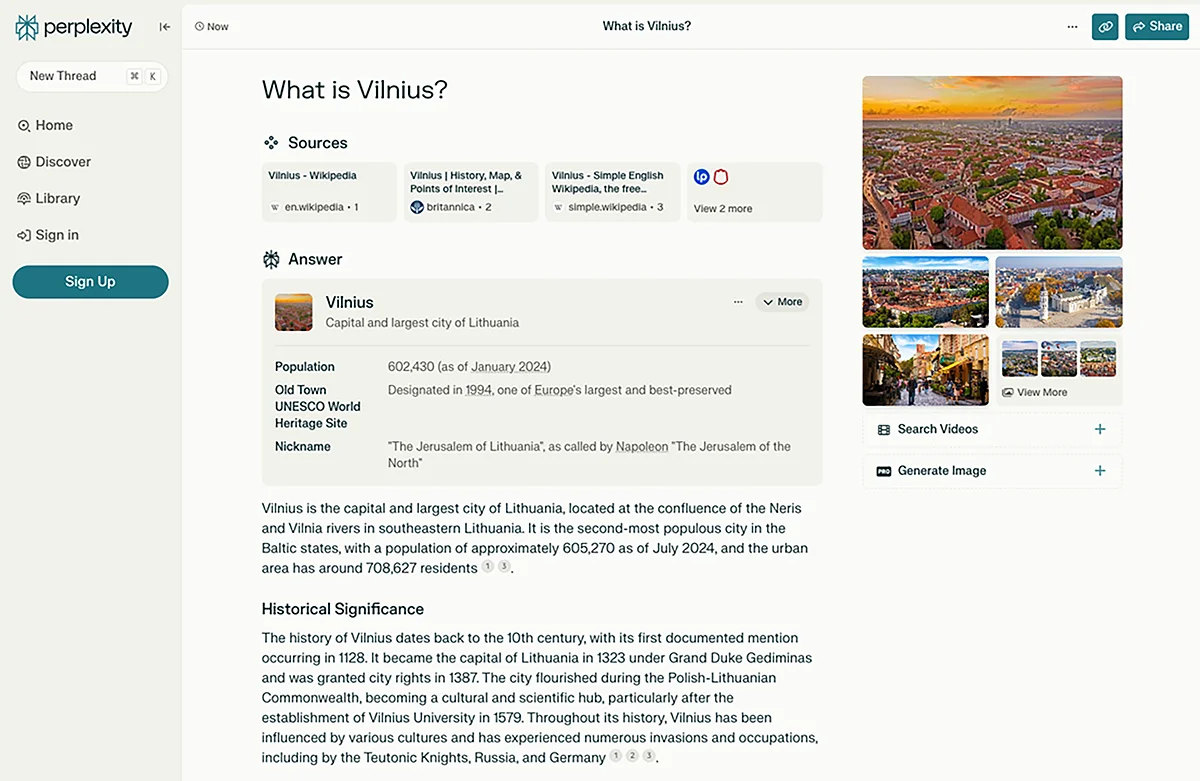Image resolution: width=1200 pixels, height=781 pixels.
Task: Go to Discover in sidebar
Action: [62, 162]
